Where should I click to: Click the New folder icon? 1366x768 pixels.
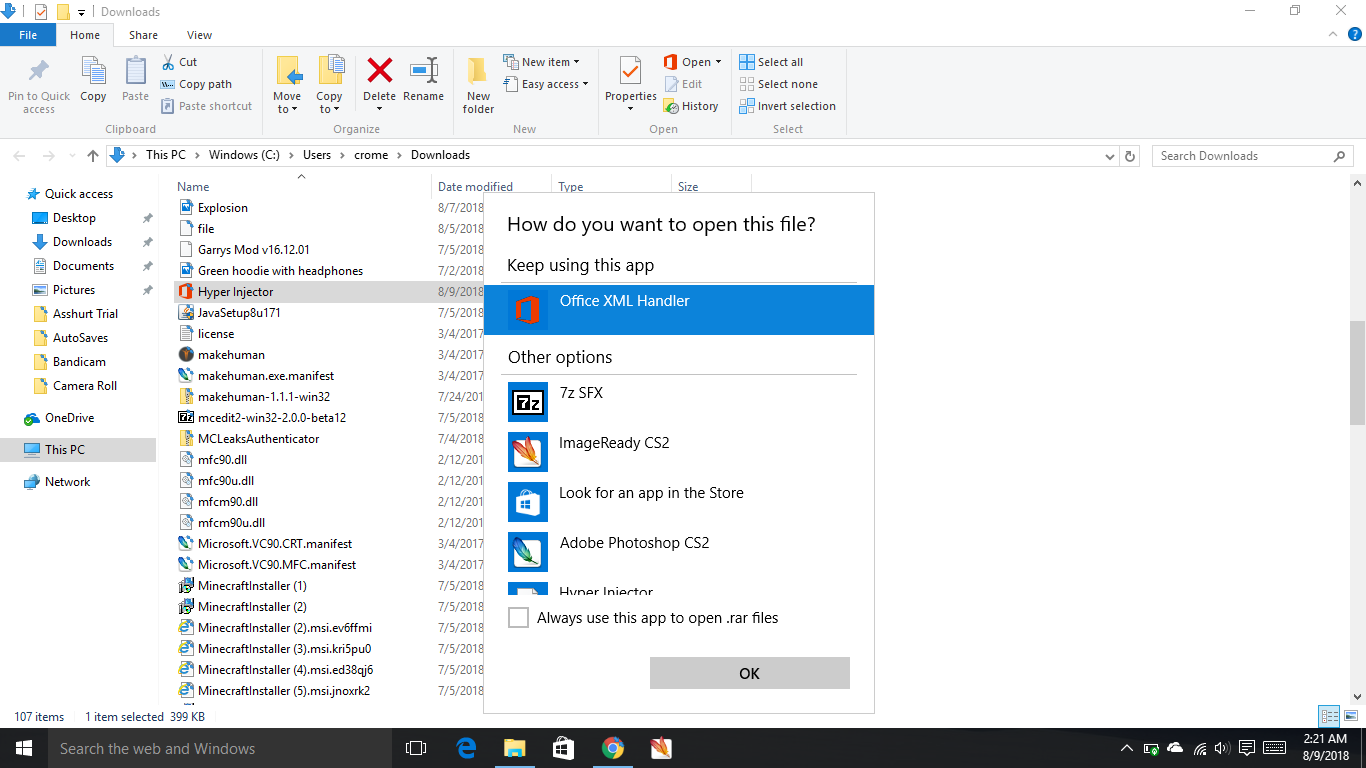(478, 72)
